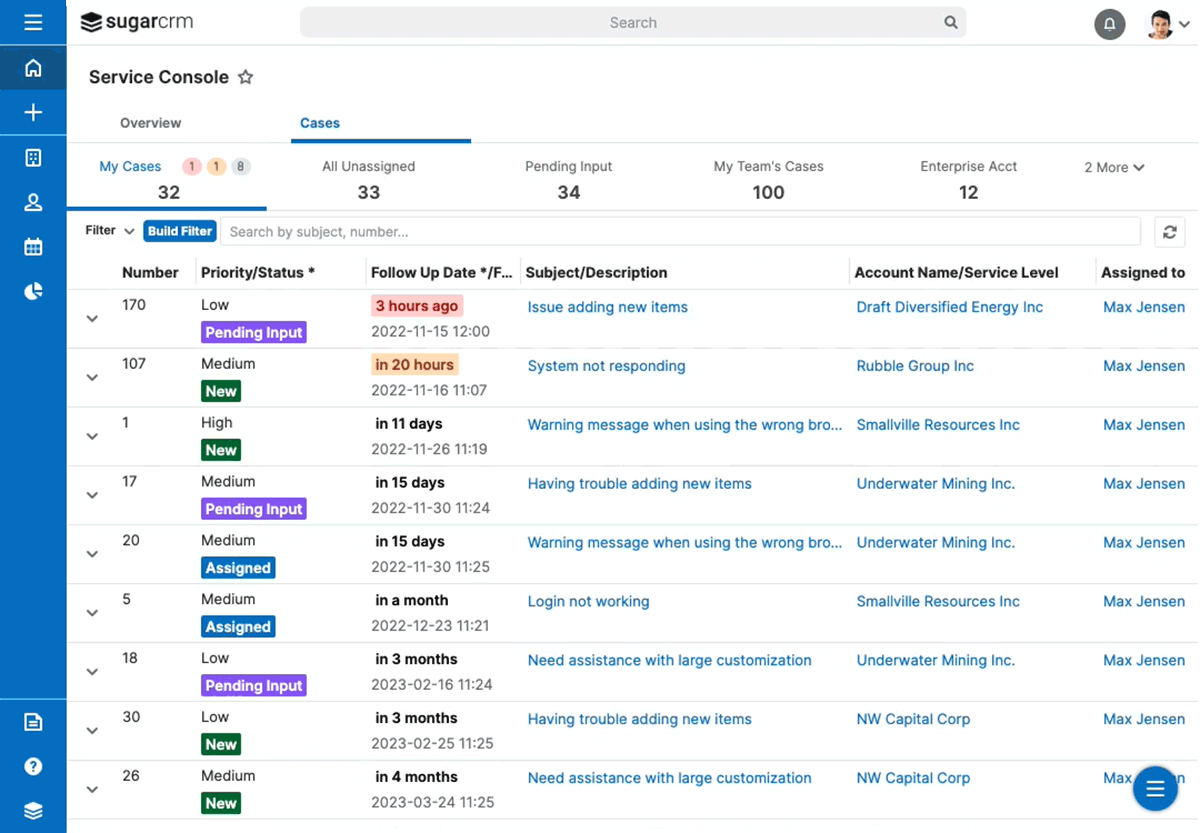Expand the row details for case 170
The height and width of the screenshot is (833, 1200).
(91, 319)
